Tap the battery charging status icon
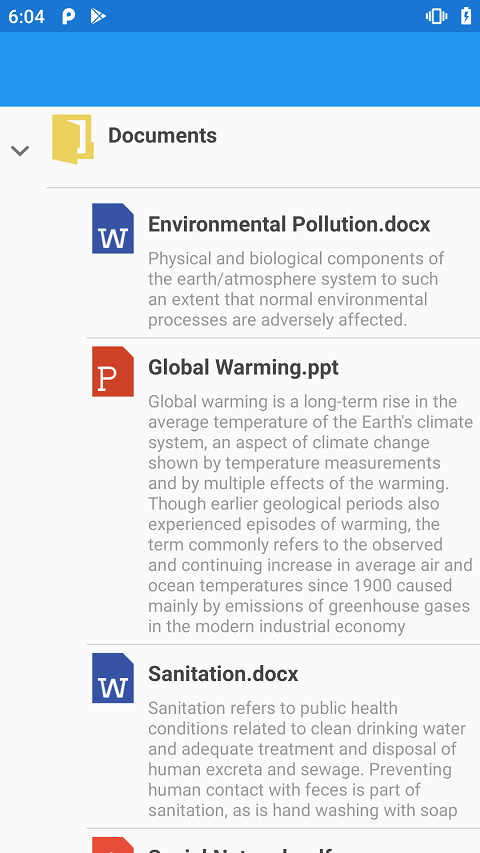 click(466, 16)
